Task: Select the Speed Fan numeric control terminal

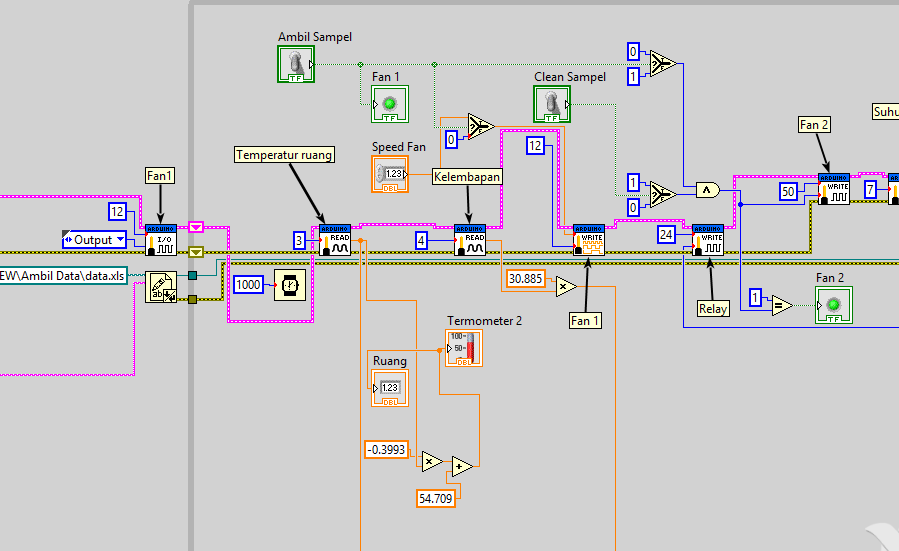Action: 390,174
